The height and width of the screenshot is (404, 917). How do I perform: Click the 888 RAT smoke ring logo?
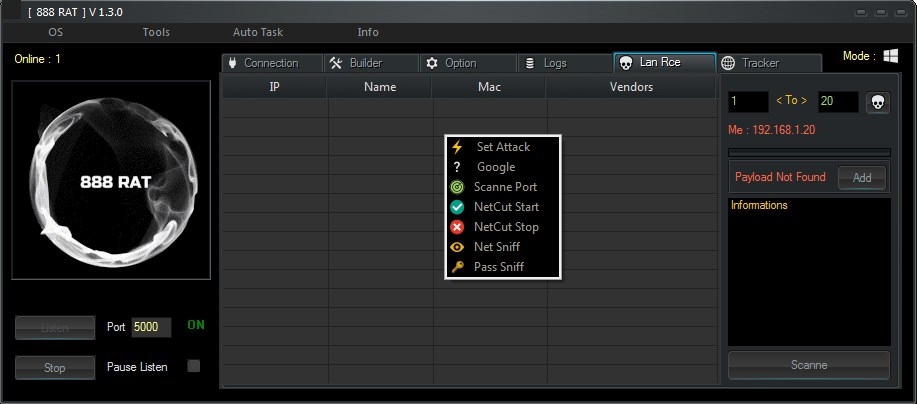[x=111, y=180]
